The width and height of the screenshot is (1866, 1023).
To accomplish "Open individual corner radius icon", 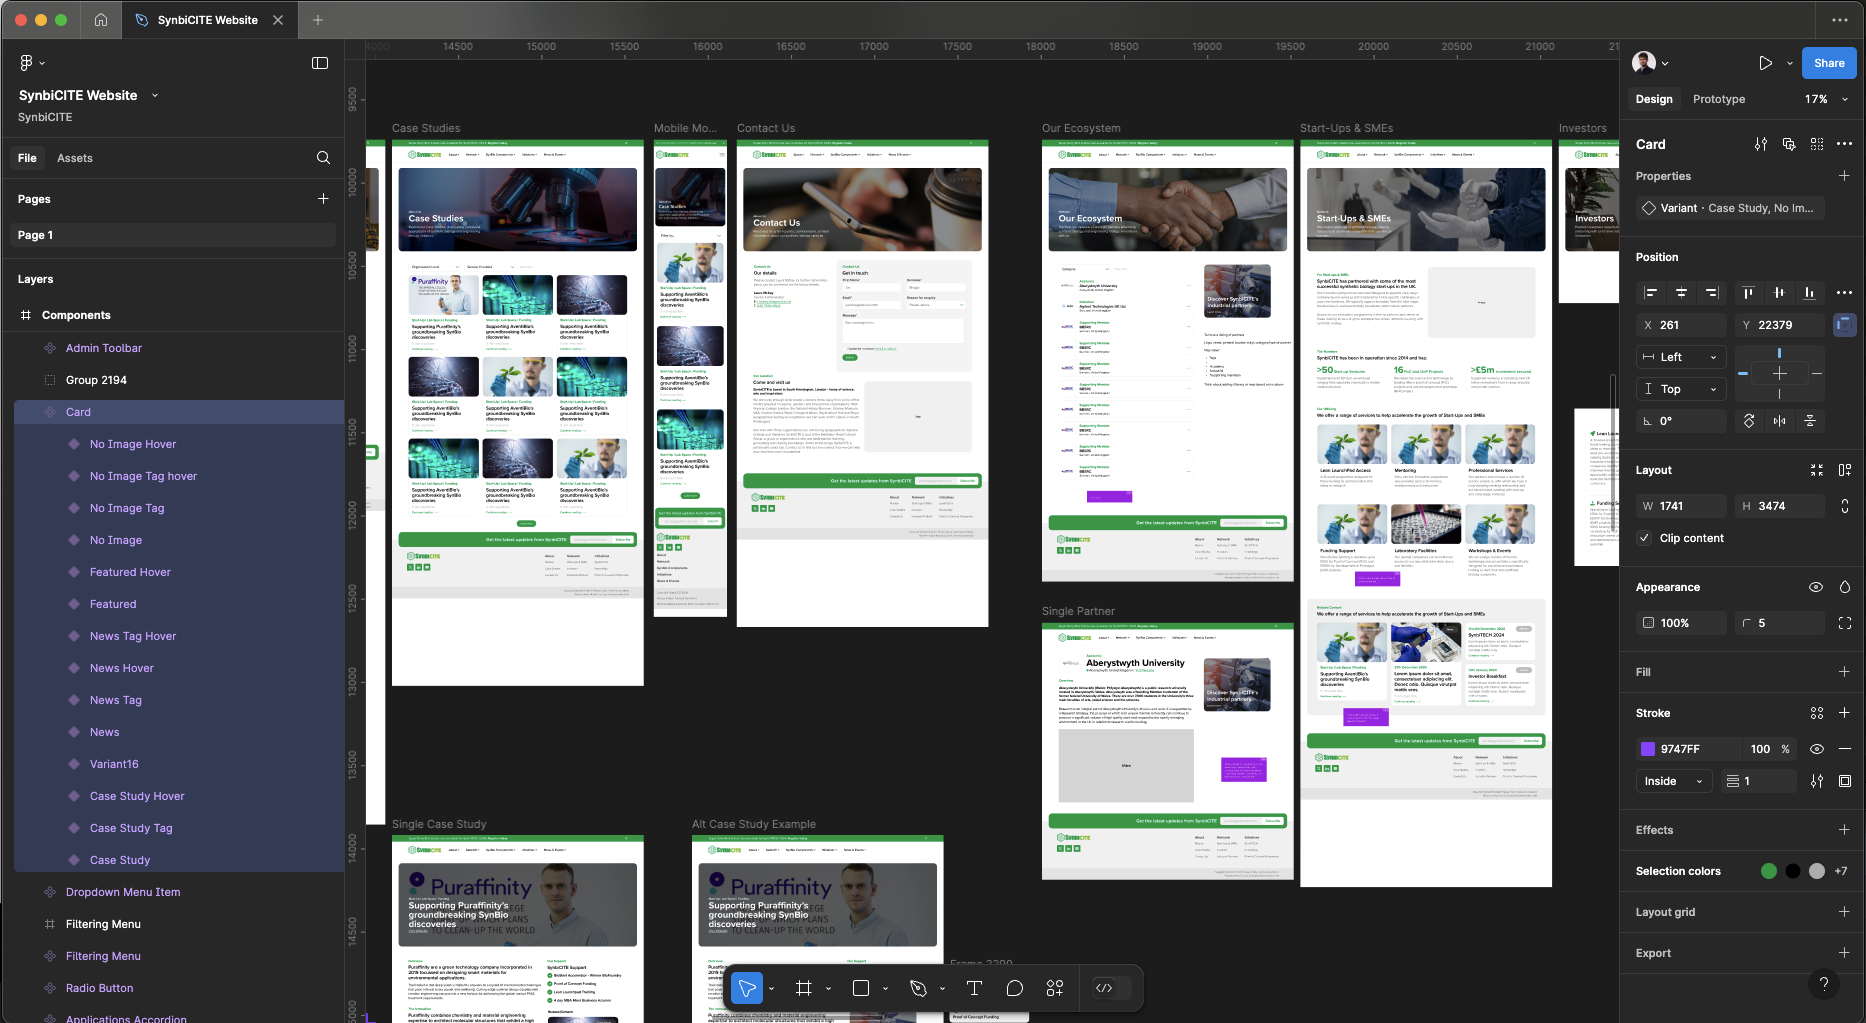I will [1845, 623].
